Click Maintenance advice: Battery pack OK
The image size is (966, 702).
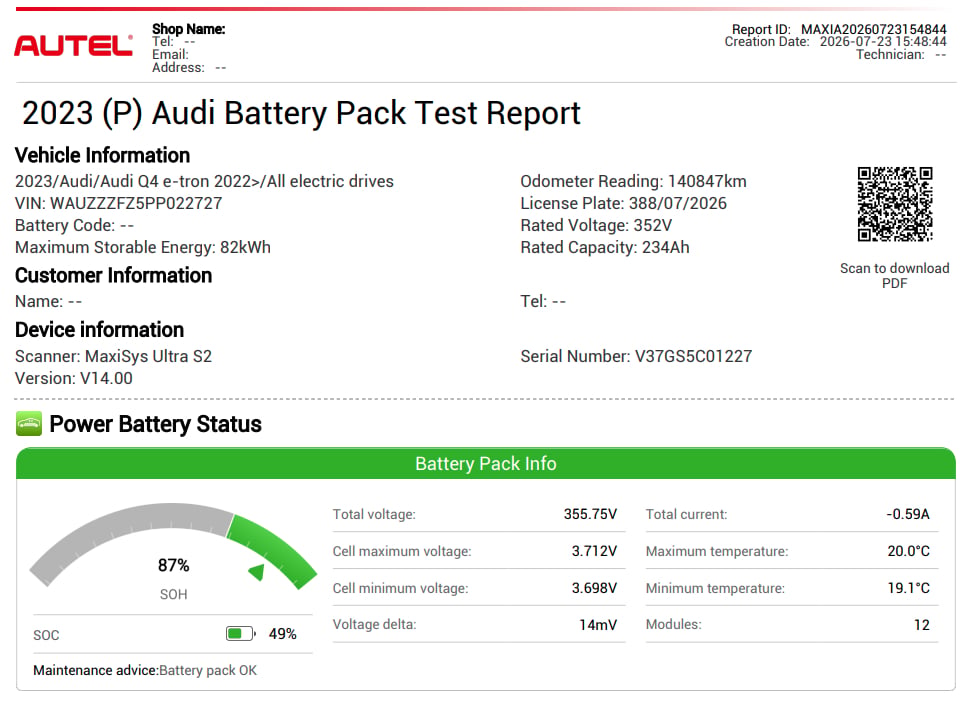click(x=145, y=671)
